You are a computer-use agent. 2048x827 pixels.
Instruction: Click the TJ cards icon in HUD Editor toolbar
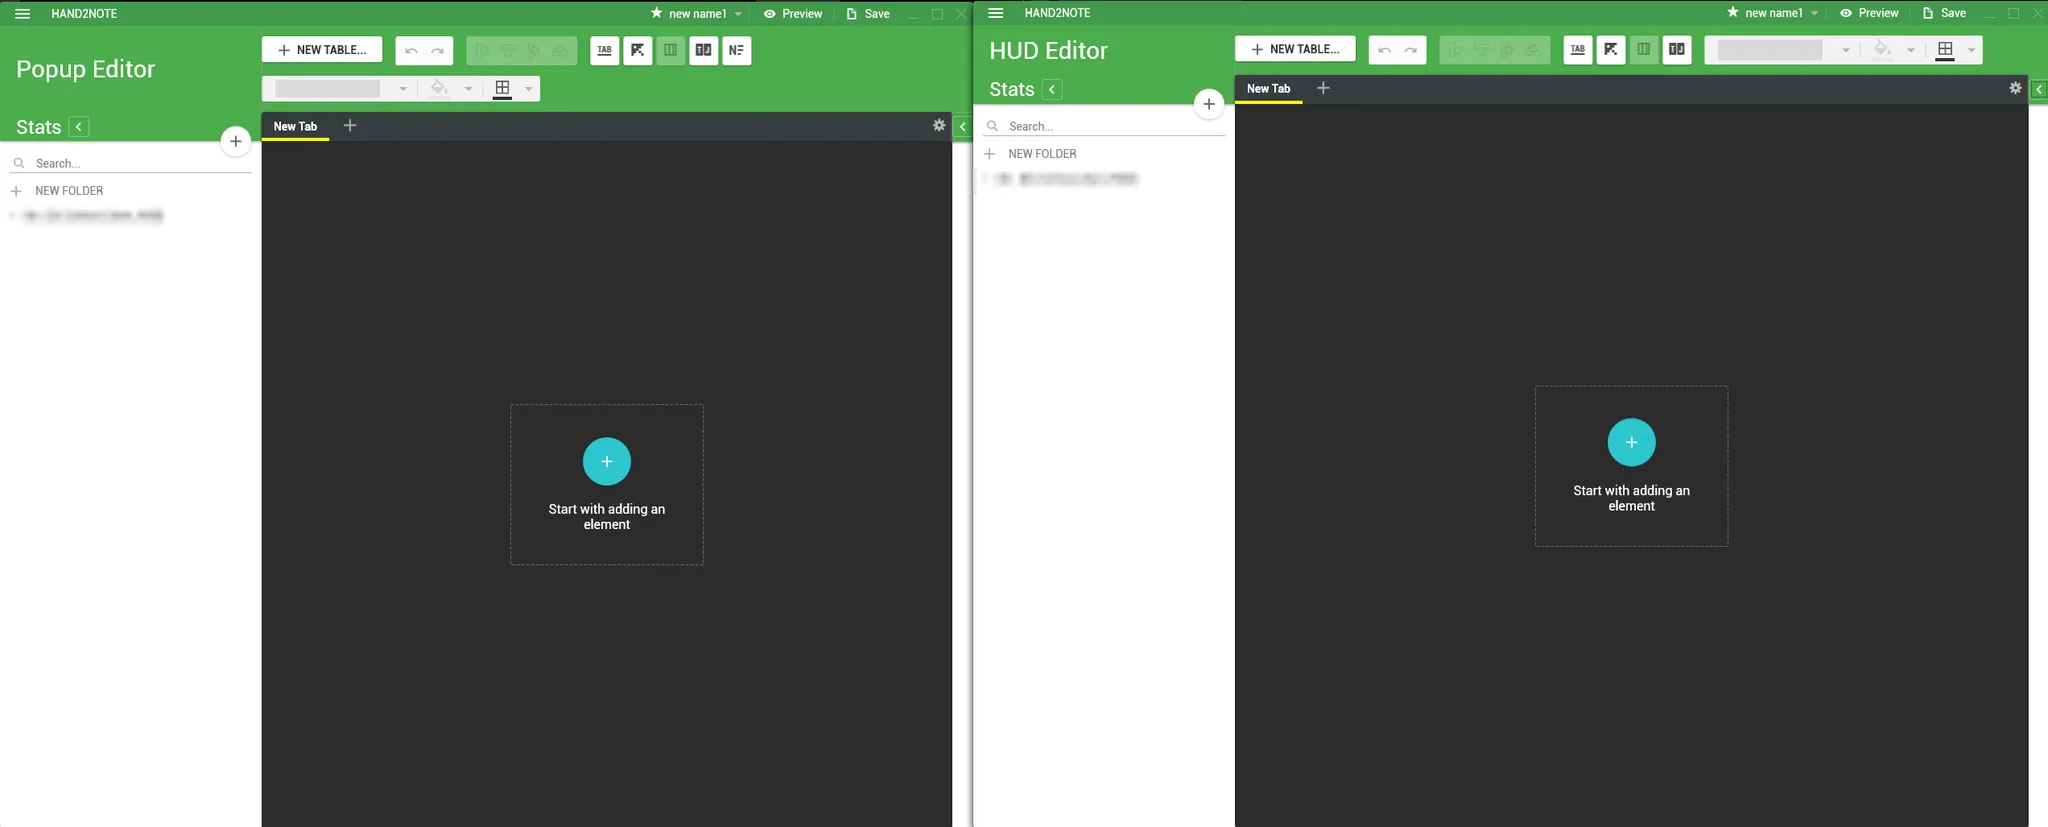coord(1676,49)
